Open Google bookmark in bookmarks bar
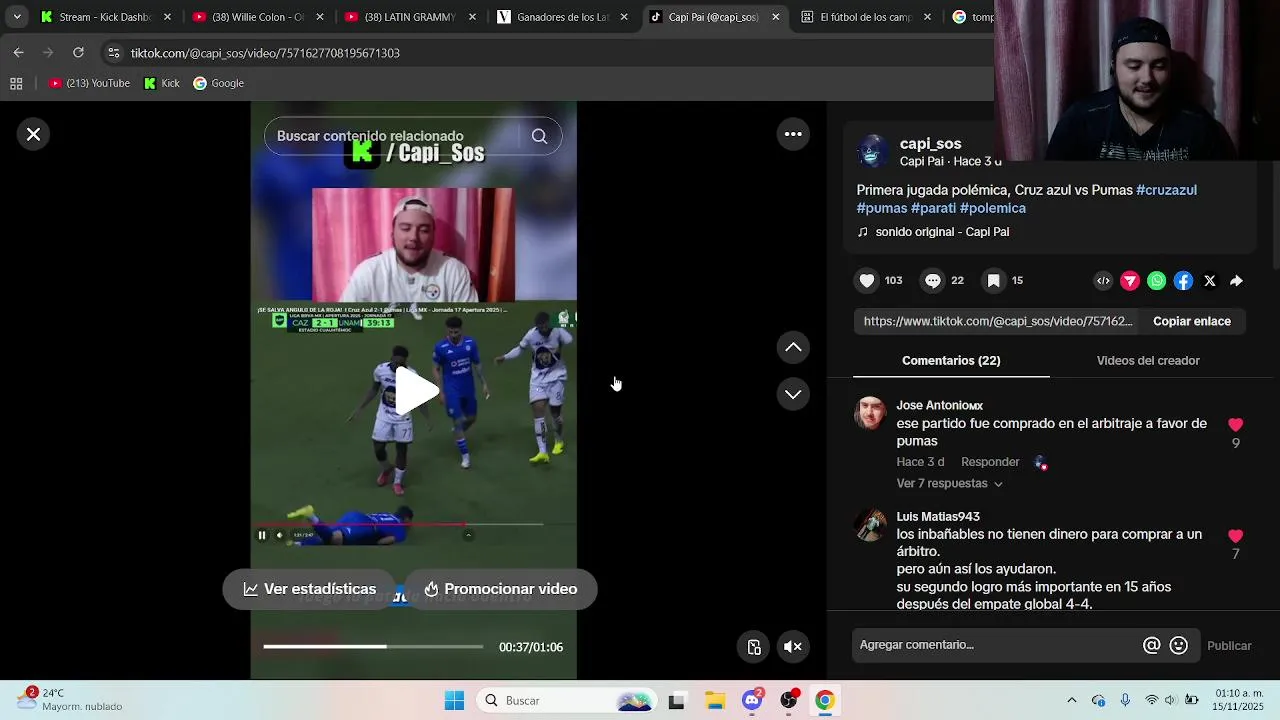Viewport: 1280px width, 720px height. pyautogui.click(x=218, y=84)
